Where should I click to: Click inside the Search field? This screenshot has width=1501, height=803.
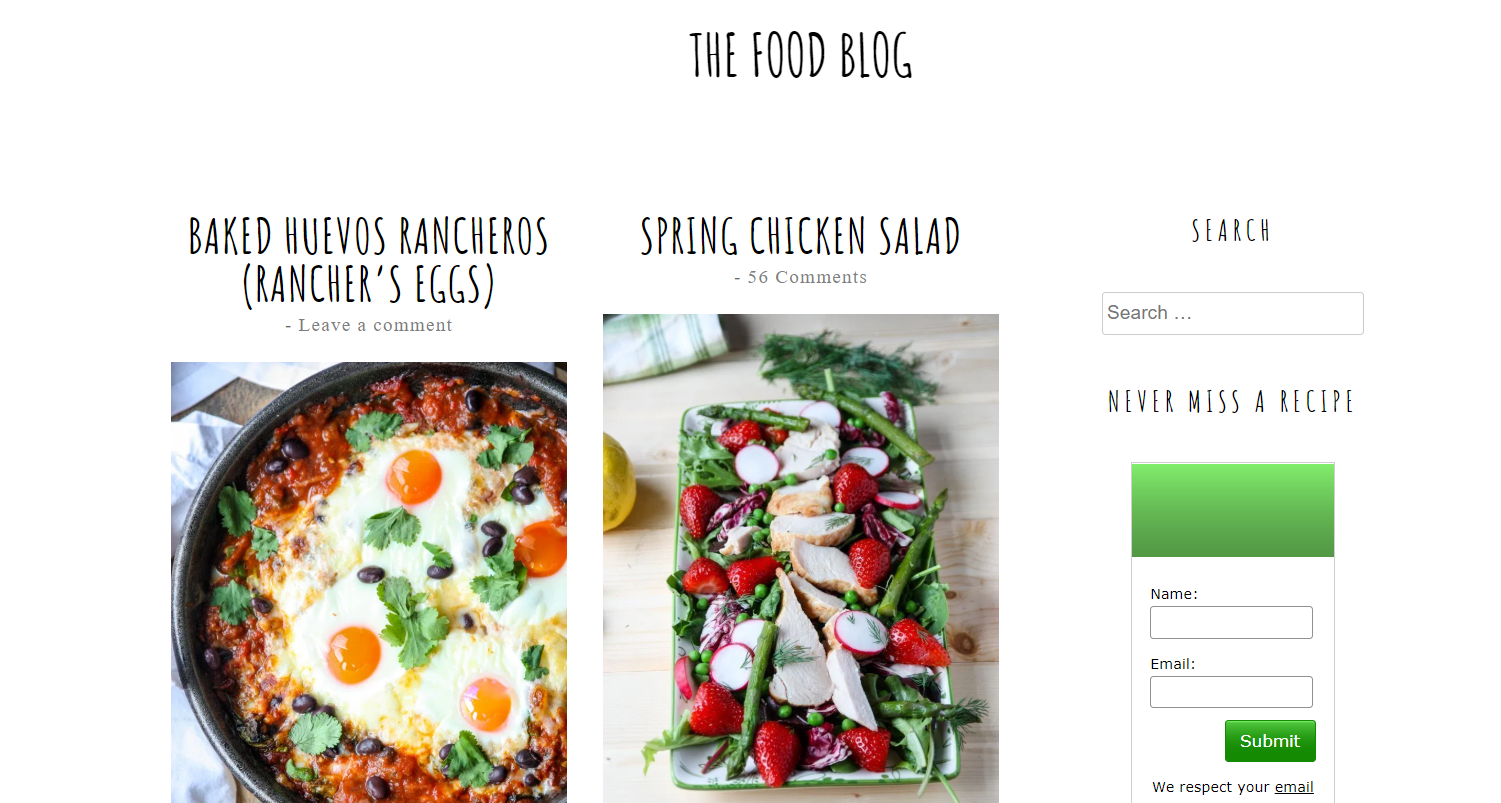coord(1232,313)
